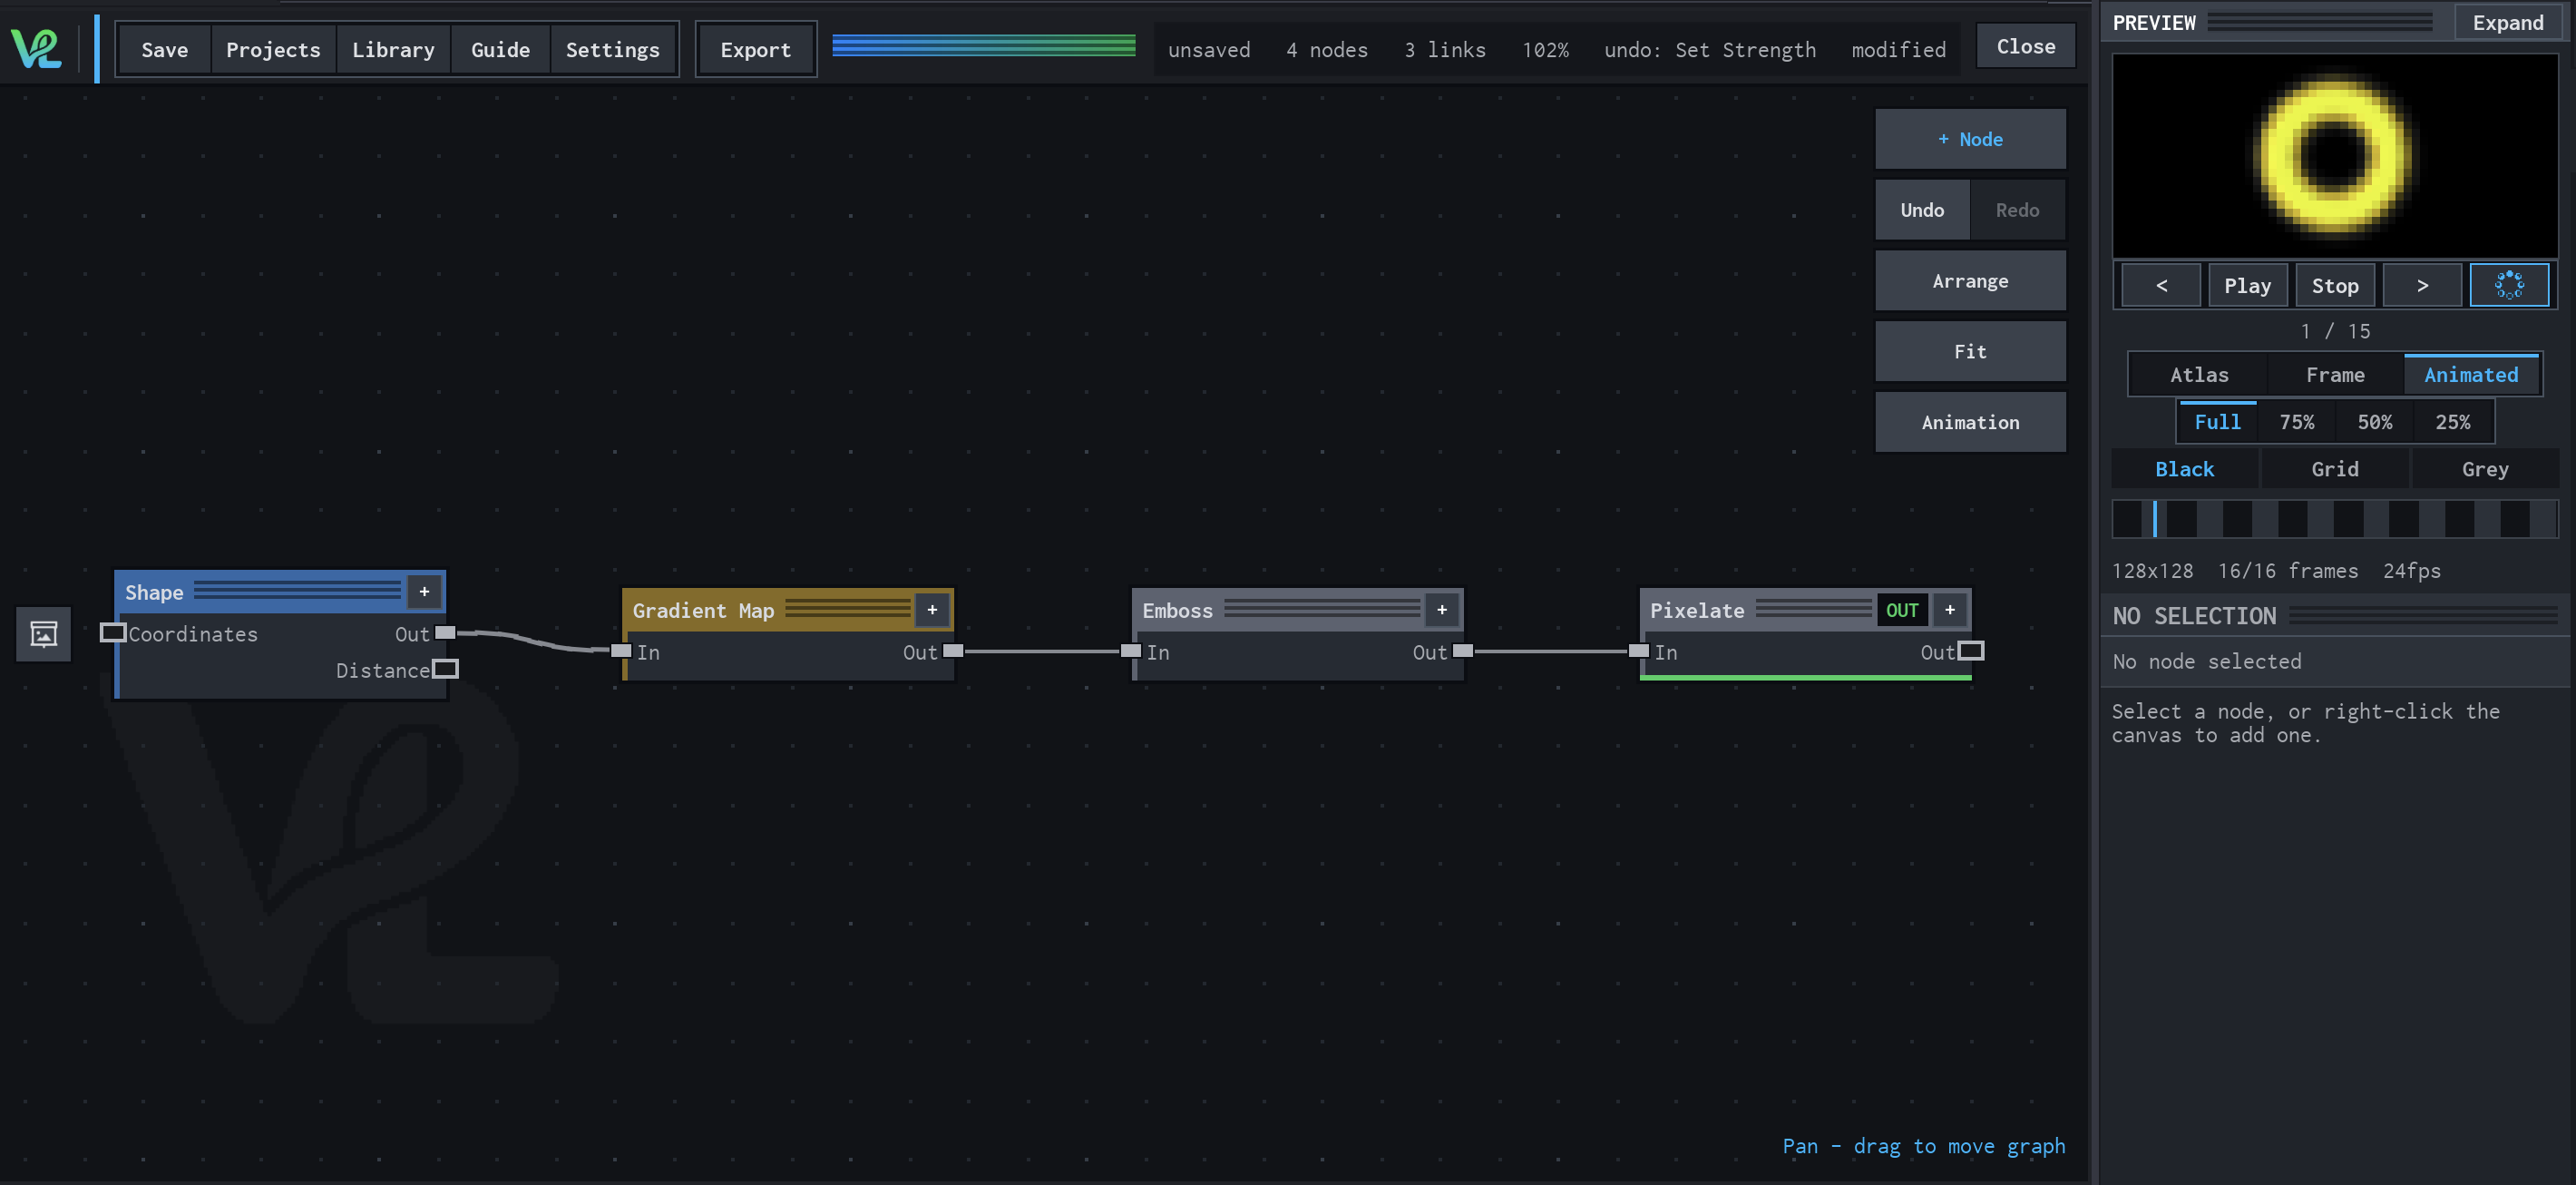Image resolution: width=2576 pixels, height=1185 pixels.
Task: Click the Export button
Action: [x=755, y=49]
